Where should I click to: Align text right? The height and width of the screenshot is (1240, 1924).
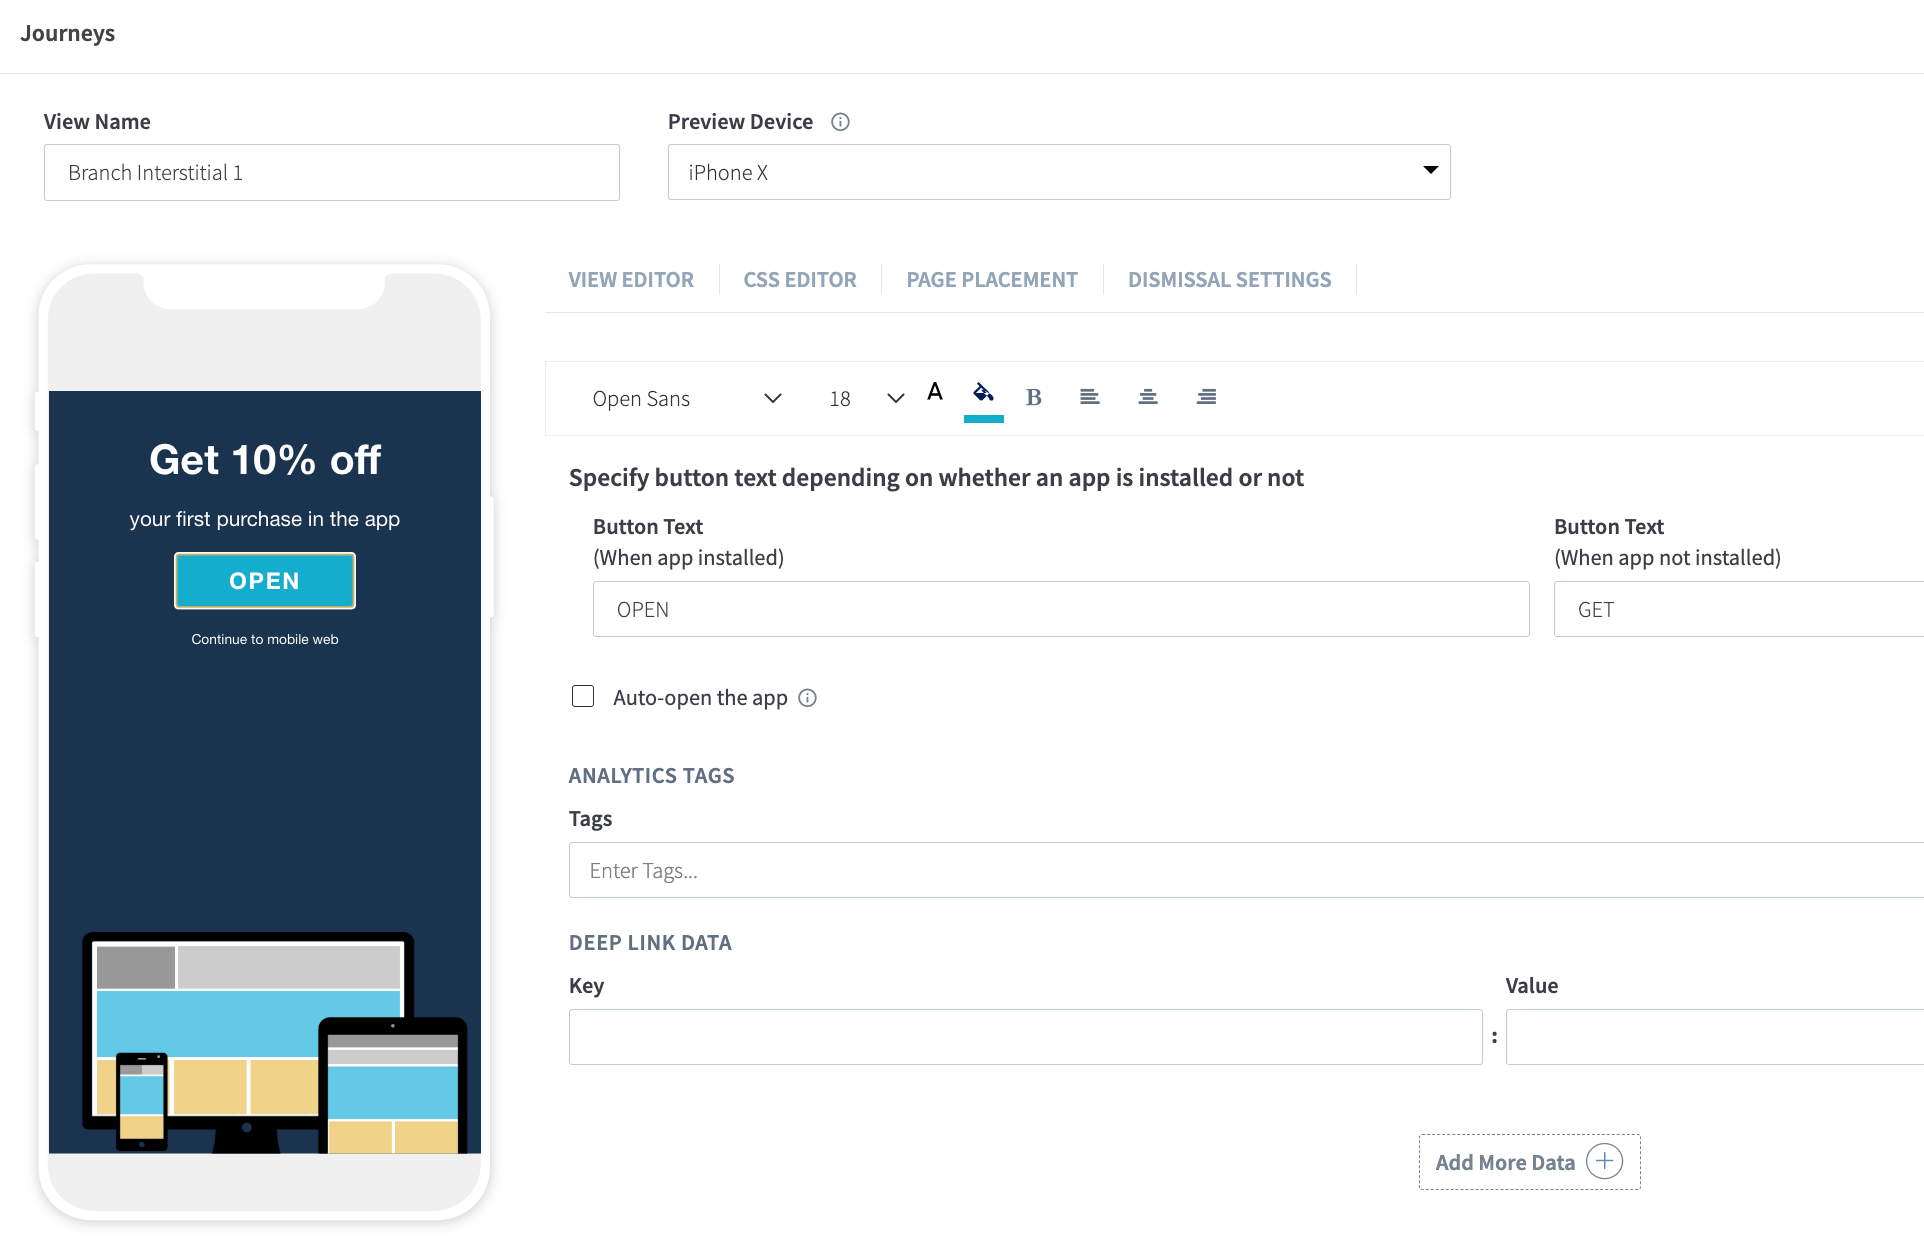(x=1206, y=397)
